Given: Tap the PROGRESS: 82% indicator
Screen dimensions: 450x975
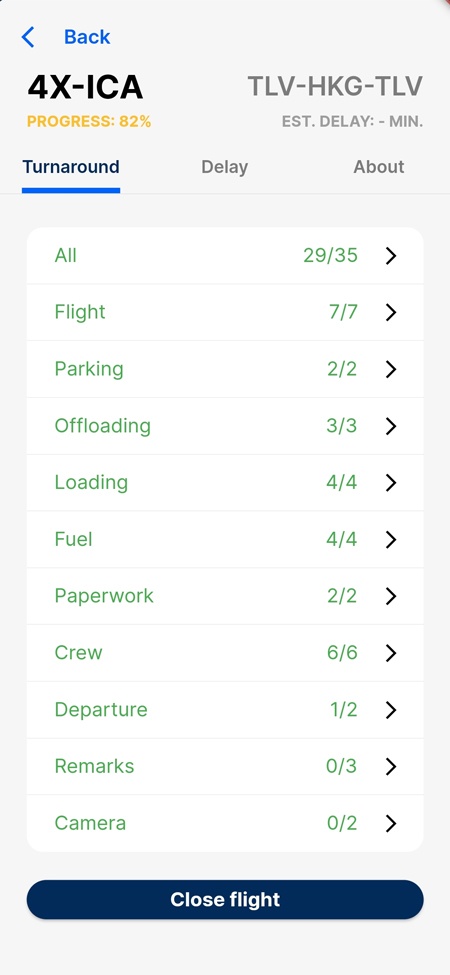Looking at the screenshot, I should [89, 121].
